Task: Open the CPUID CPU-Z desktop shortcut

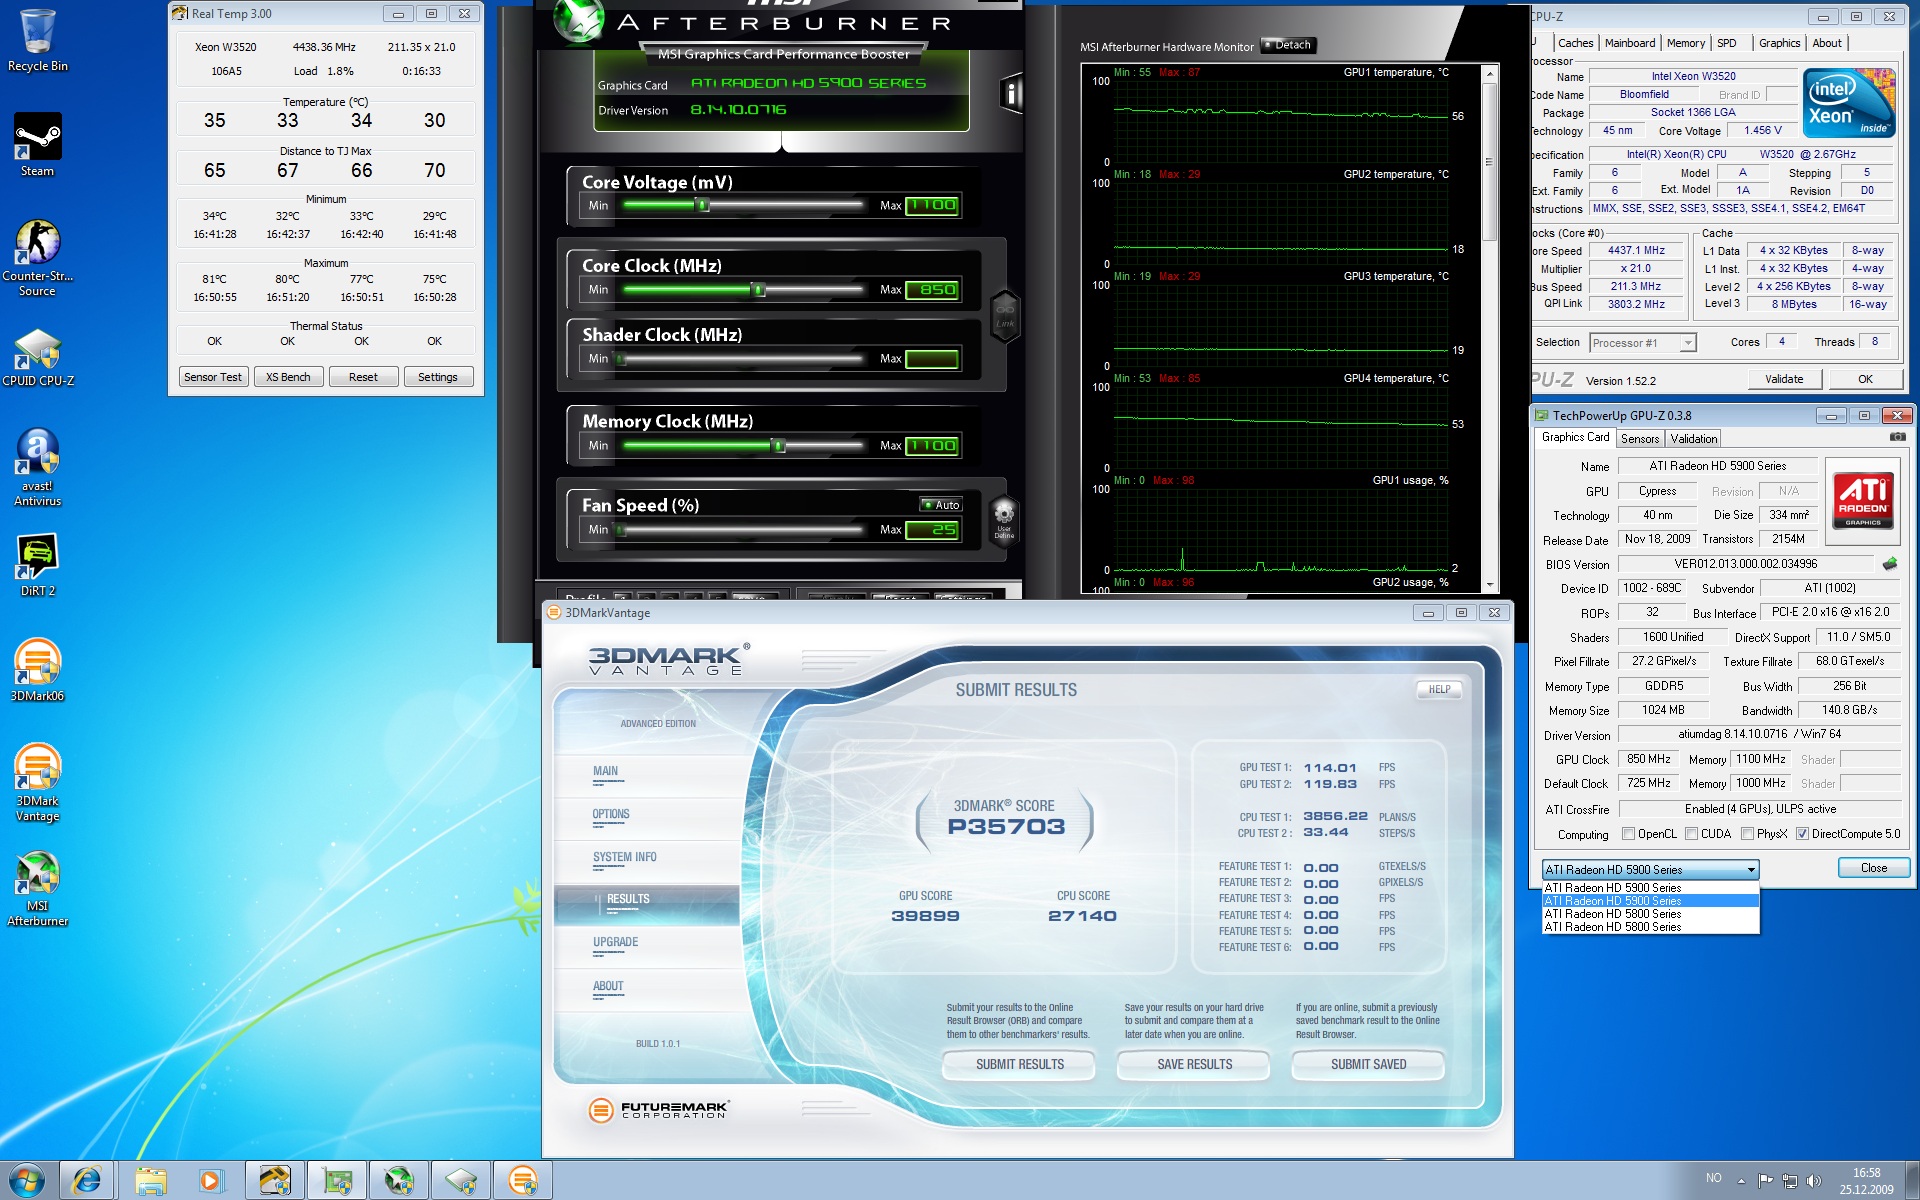Action: tap(38, 357)
